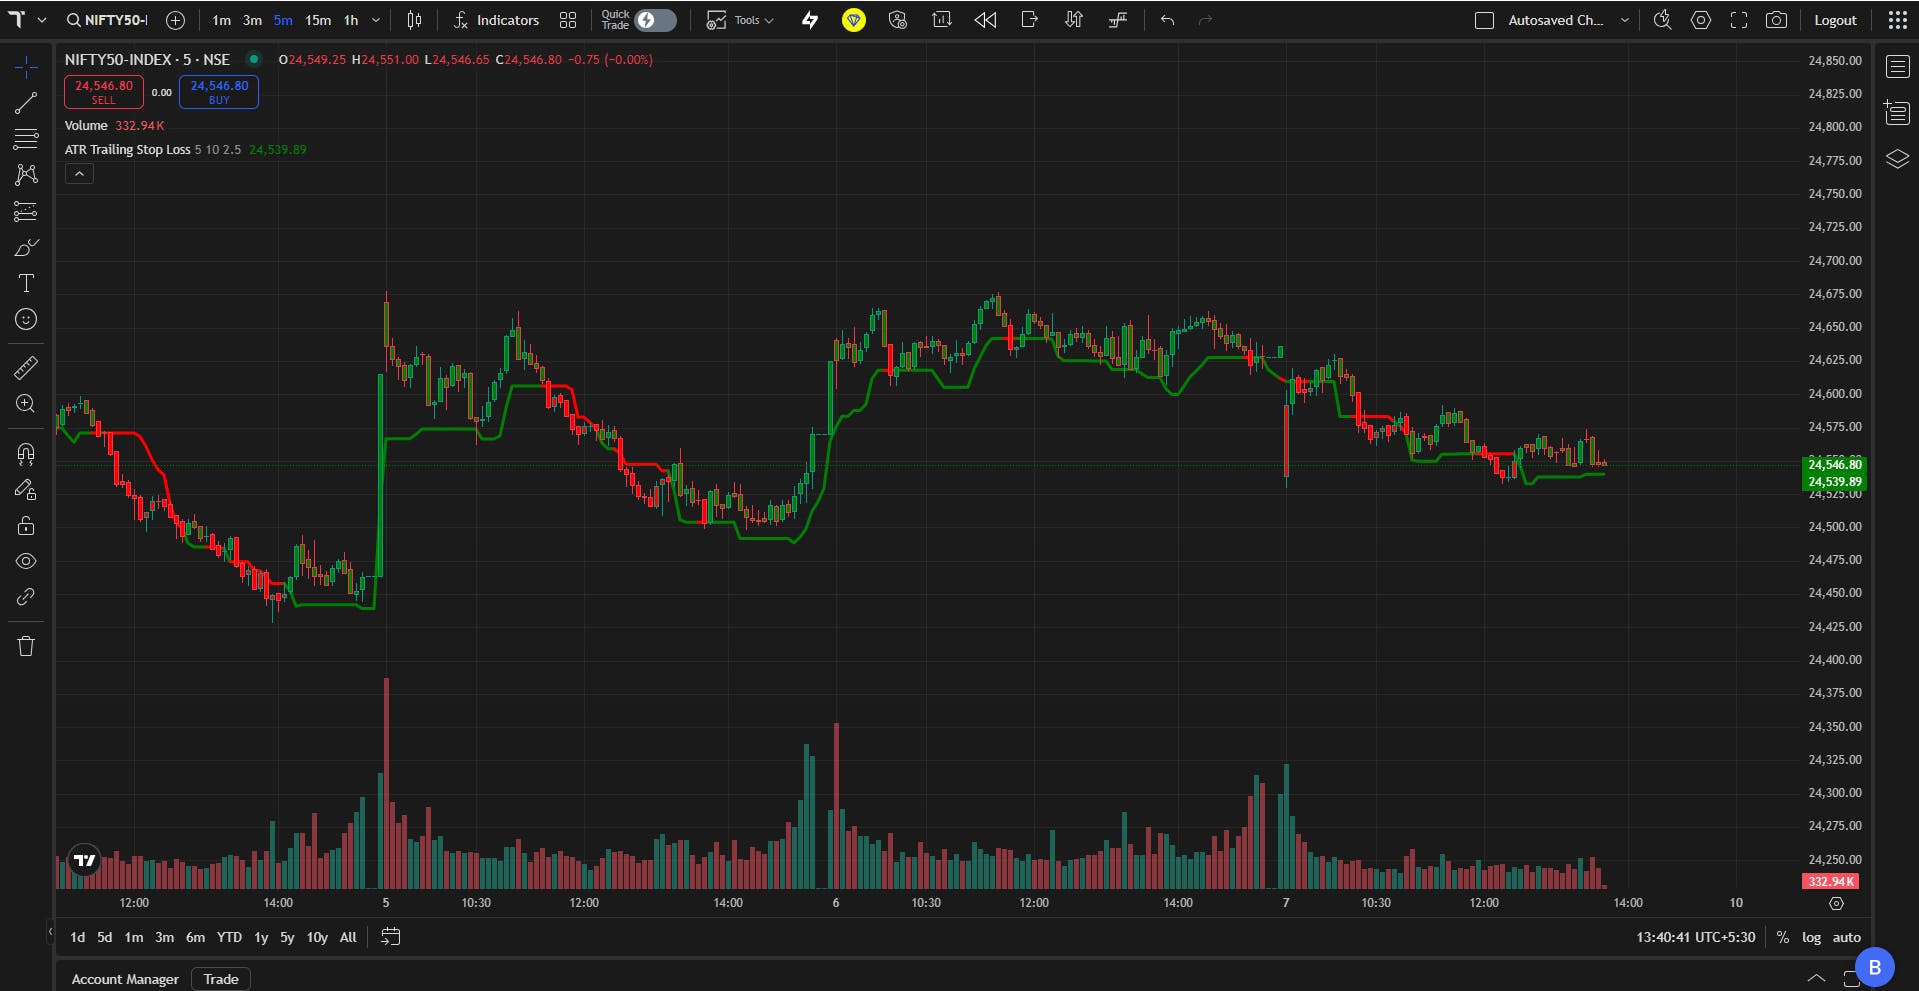Viewport: 1919px width, 991px height.
Task: Activate the zoom-in magnifier tool
Action: 26,404
